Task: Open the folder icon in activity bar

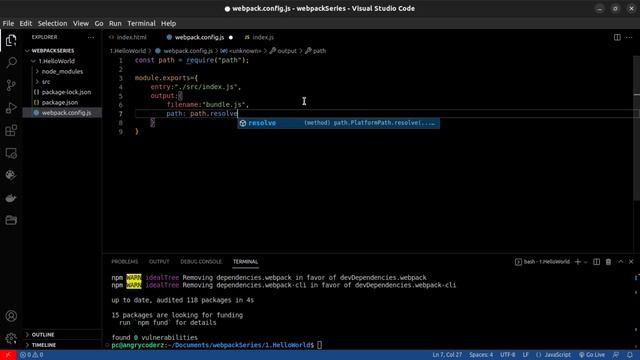Action: tap(11, 220)
